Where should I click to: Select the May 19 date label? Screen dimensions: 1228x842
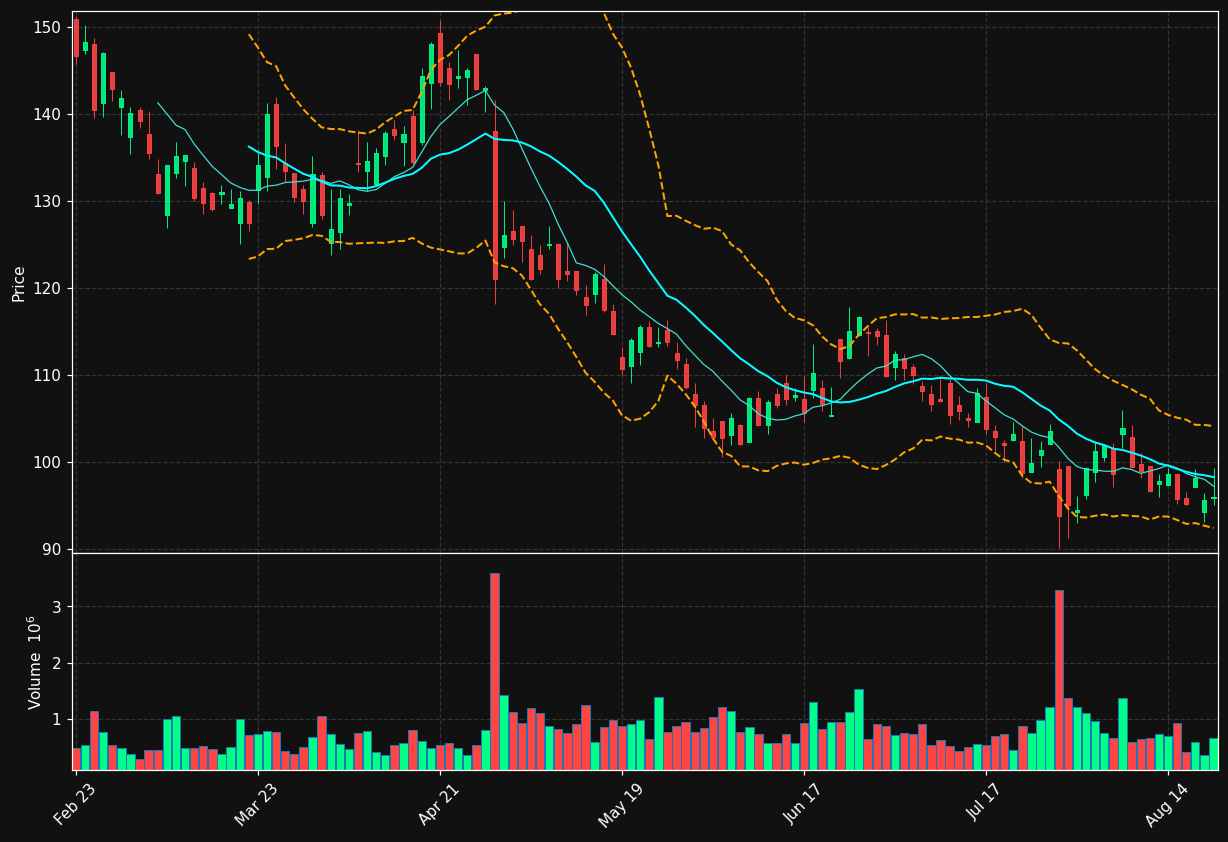point(621,803)
